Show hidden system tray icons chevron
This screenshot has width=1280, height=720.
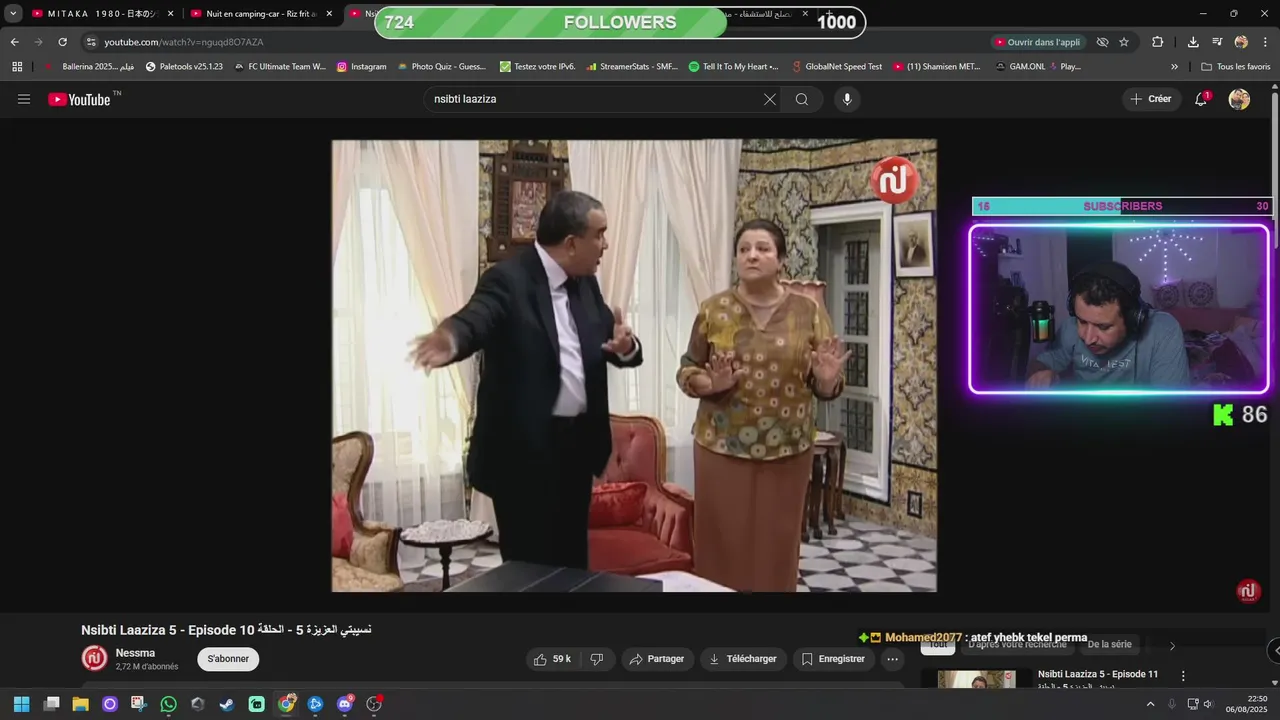[1150, 704]
